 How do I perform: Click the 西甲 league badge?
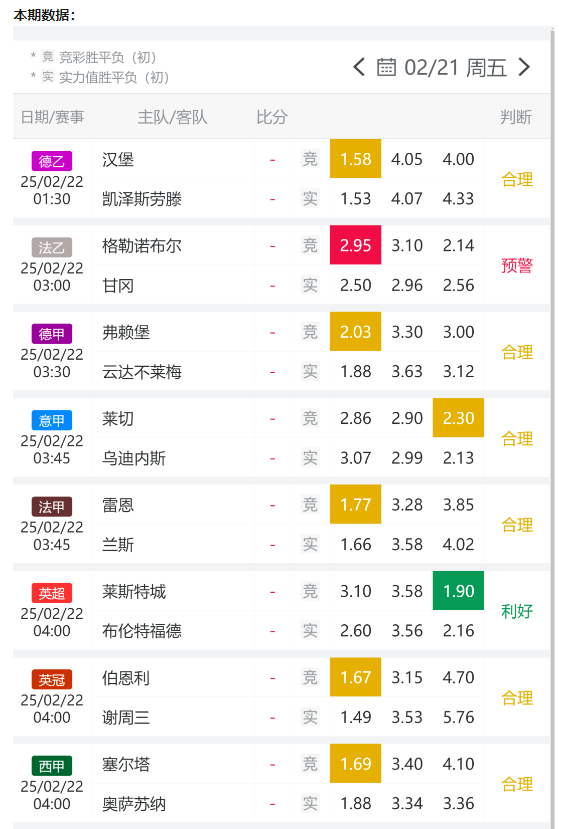click(52, 766)
